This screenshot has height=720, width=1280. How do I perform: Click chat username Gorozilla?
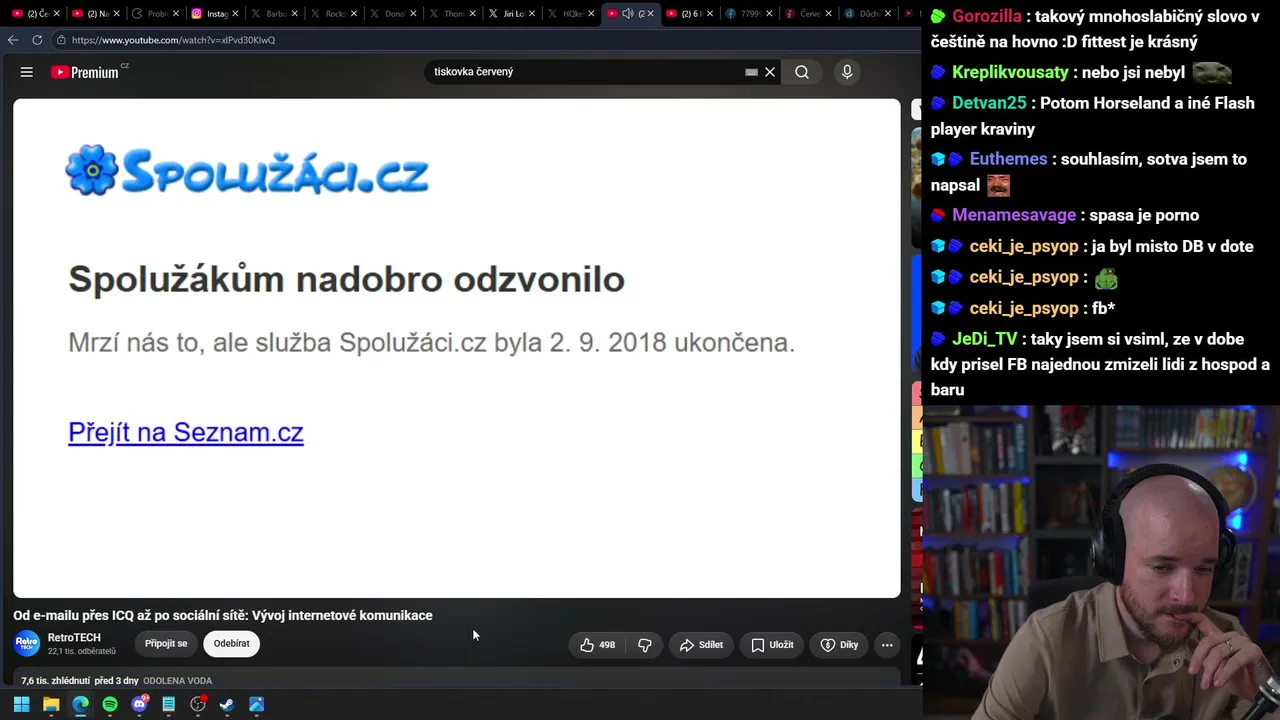(x=987, y=16)
